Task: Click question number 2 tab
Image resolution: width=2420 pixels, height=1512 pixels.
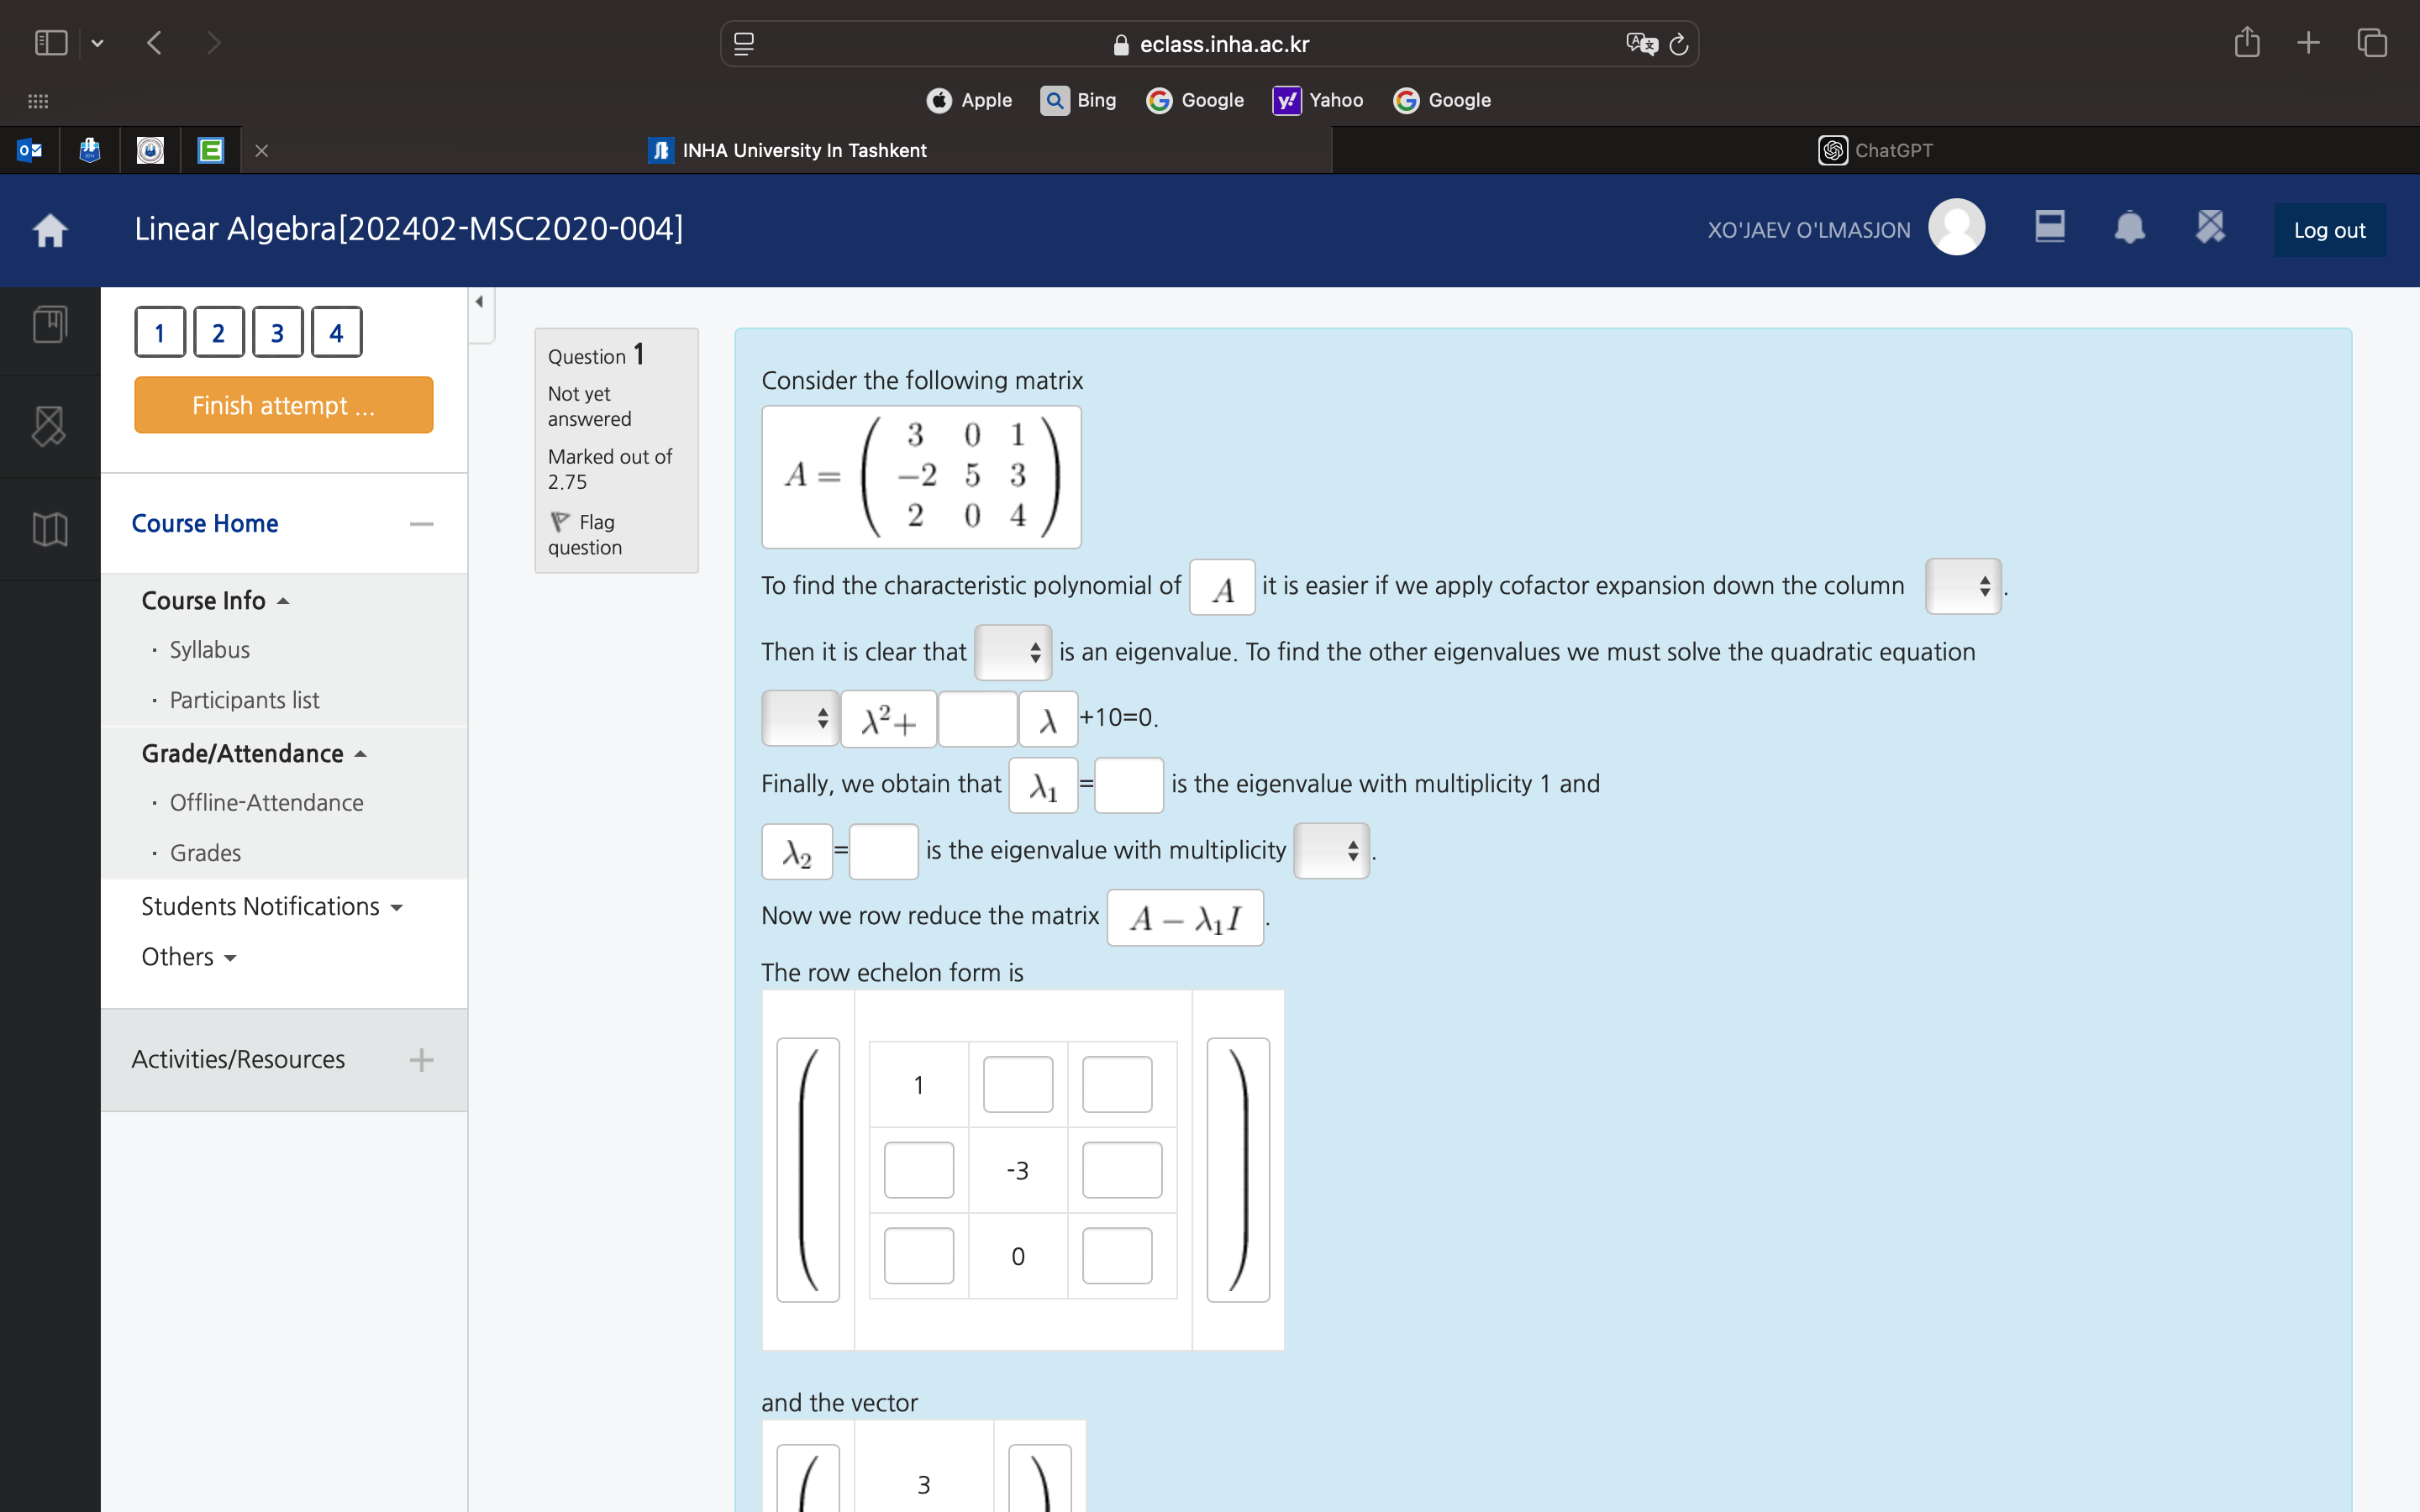Action: (218, 334)
